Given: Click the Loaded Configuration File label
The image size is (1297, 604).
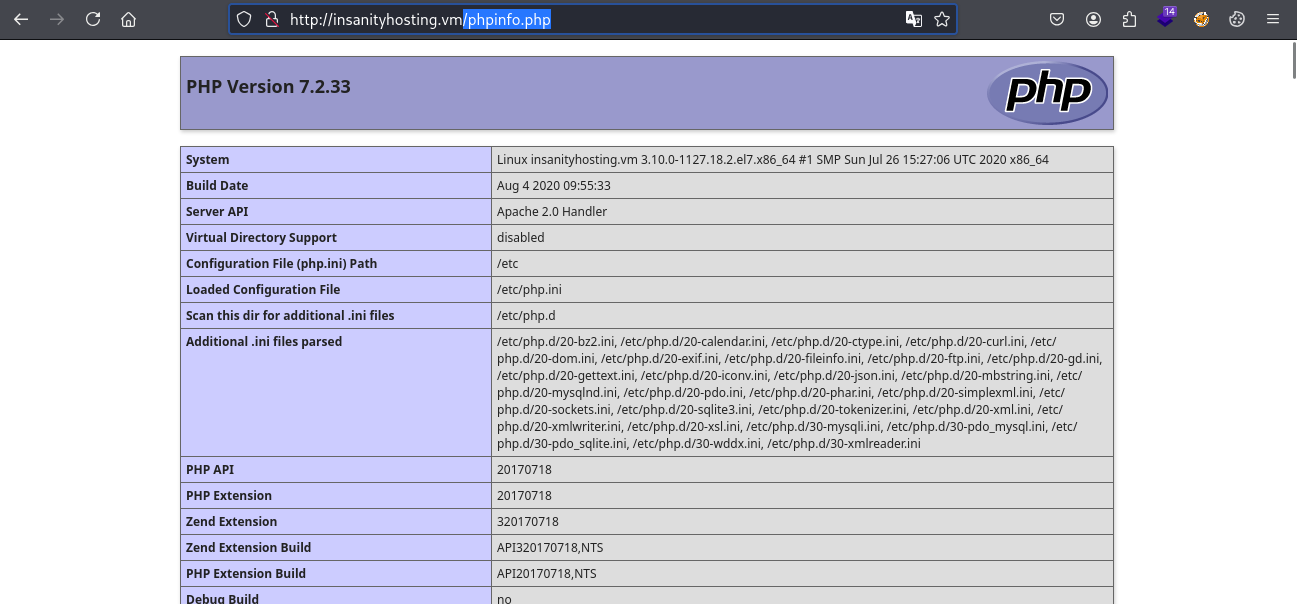Looking at the screenshot, I should click(x=263, y=290).
